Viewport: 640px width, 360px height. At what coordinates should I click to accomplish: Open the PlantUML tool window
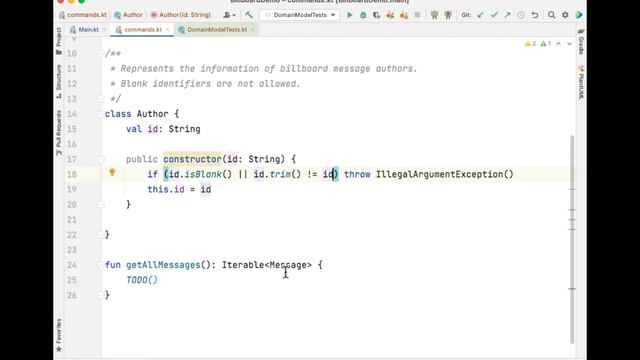(x=581, y=82)
